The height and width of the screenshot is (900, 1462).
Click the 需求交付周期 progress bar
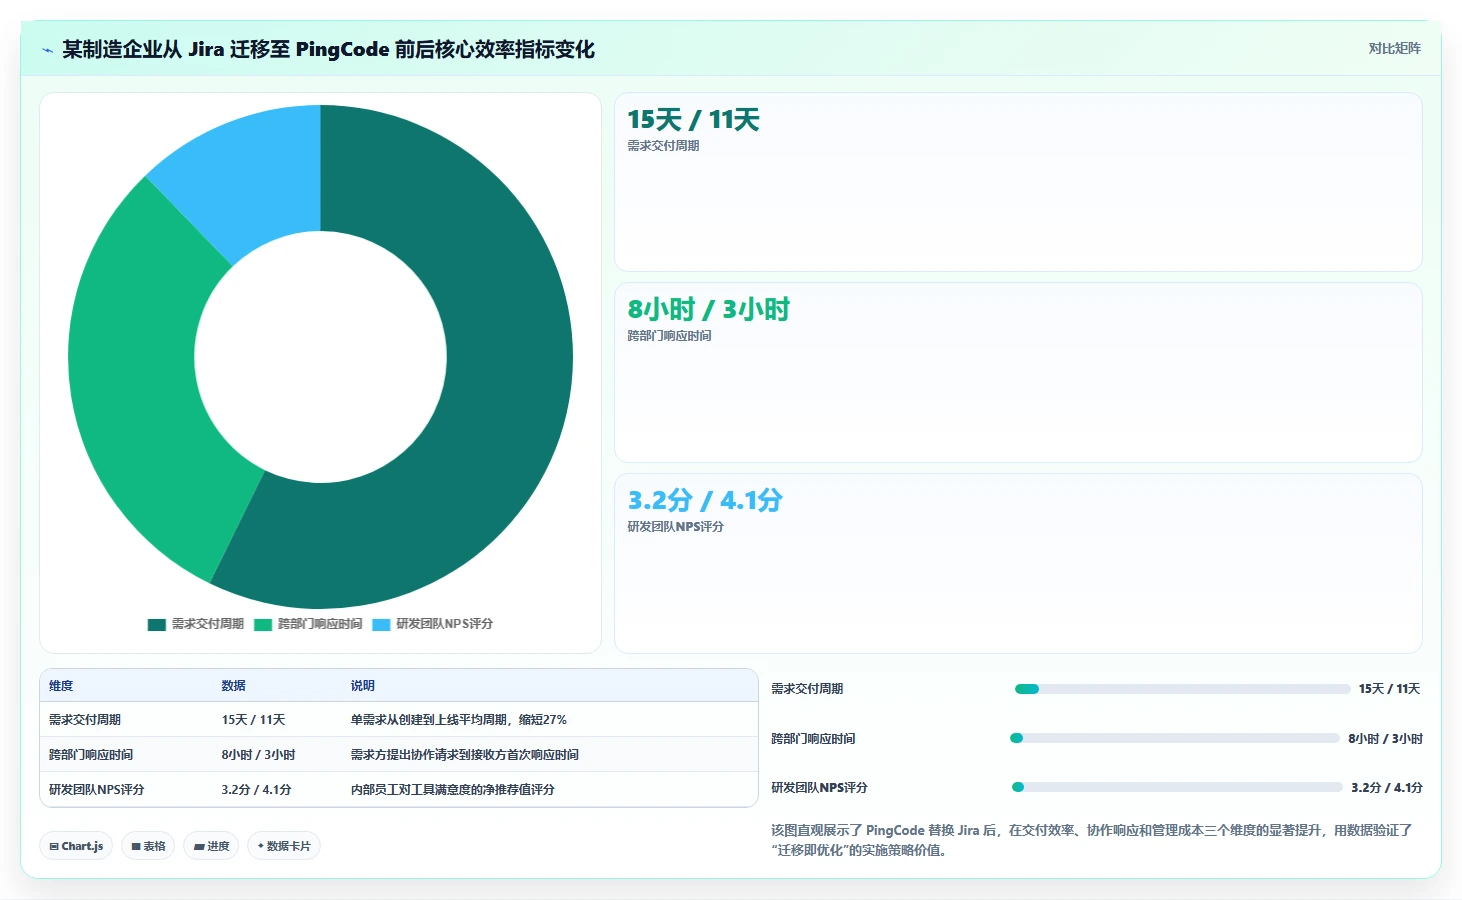(1182, 689)
